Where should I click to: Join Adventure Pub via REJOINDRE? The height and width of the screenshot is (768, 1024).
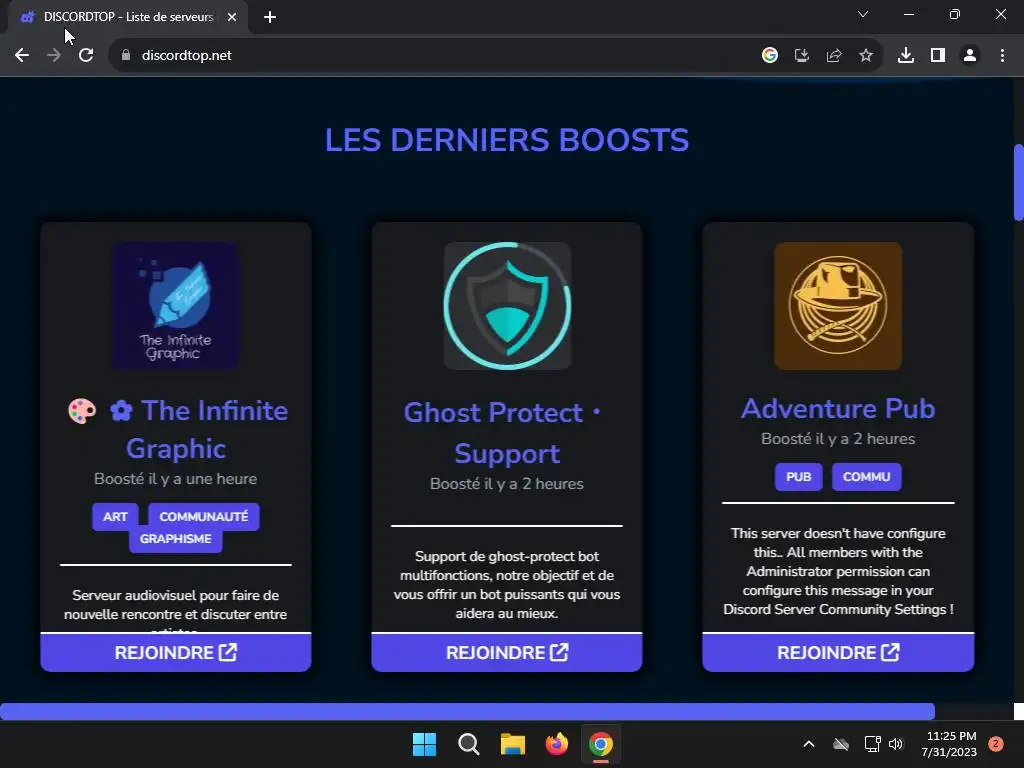pos(838,652)
